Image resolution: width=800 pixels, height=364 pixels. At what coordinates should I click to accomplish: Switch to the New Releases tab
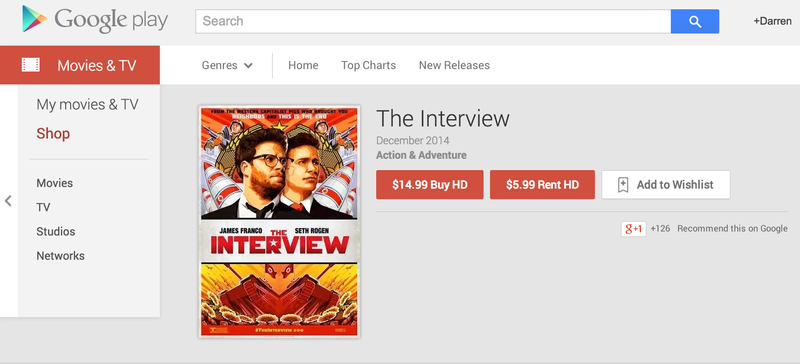454,65
